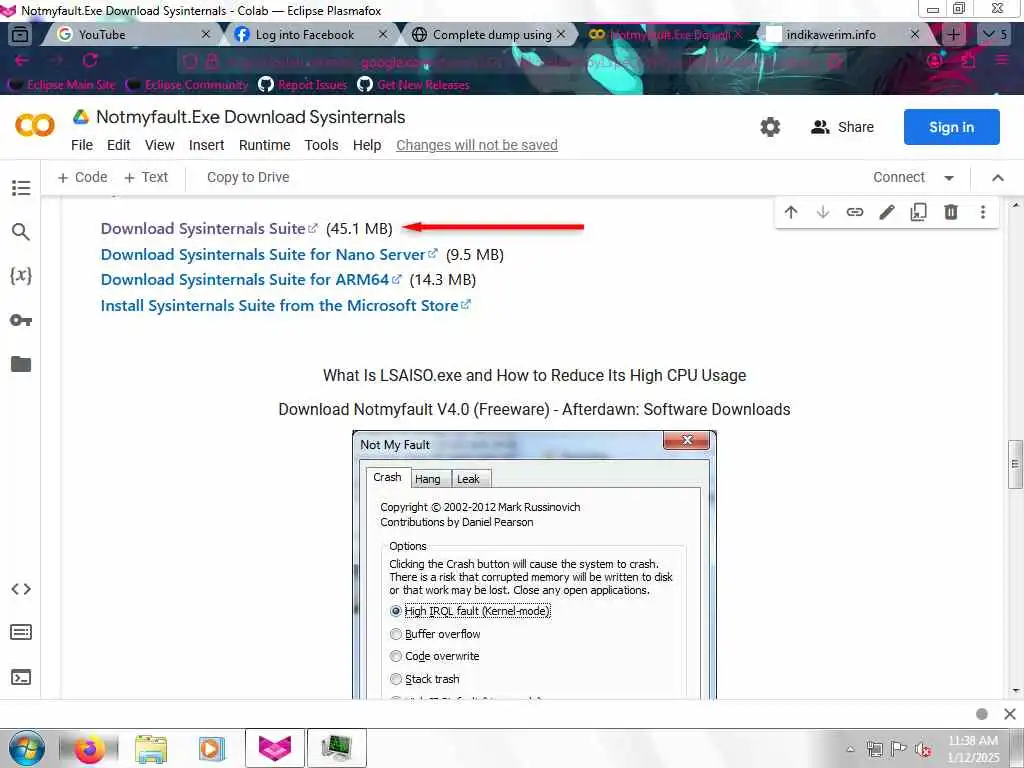Click Copy to Drive
The width and height of the screenshot is (1024, 768).
tap(248, 178)
